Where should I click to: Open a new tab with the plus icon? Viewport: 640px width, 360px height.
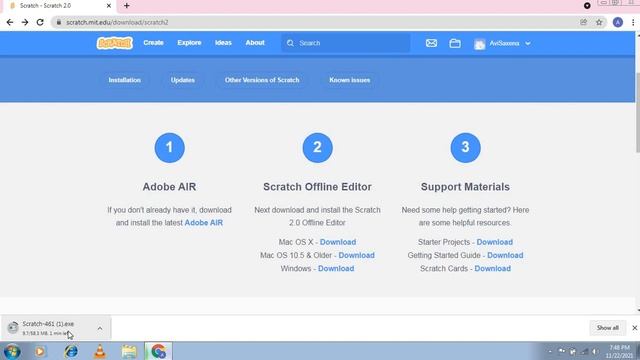[127, 6]
